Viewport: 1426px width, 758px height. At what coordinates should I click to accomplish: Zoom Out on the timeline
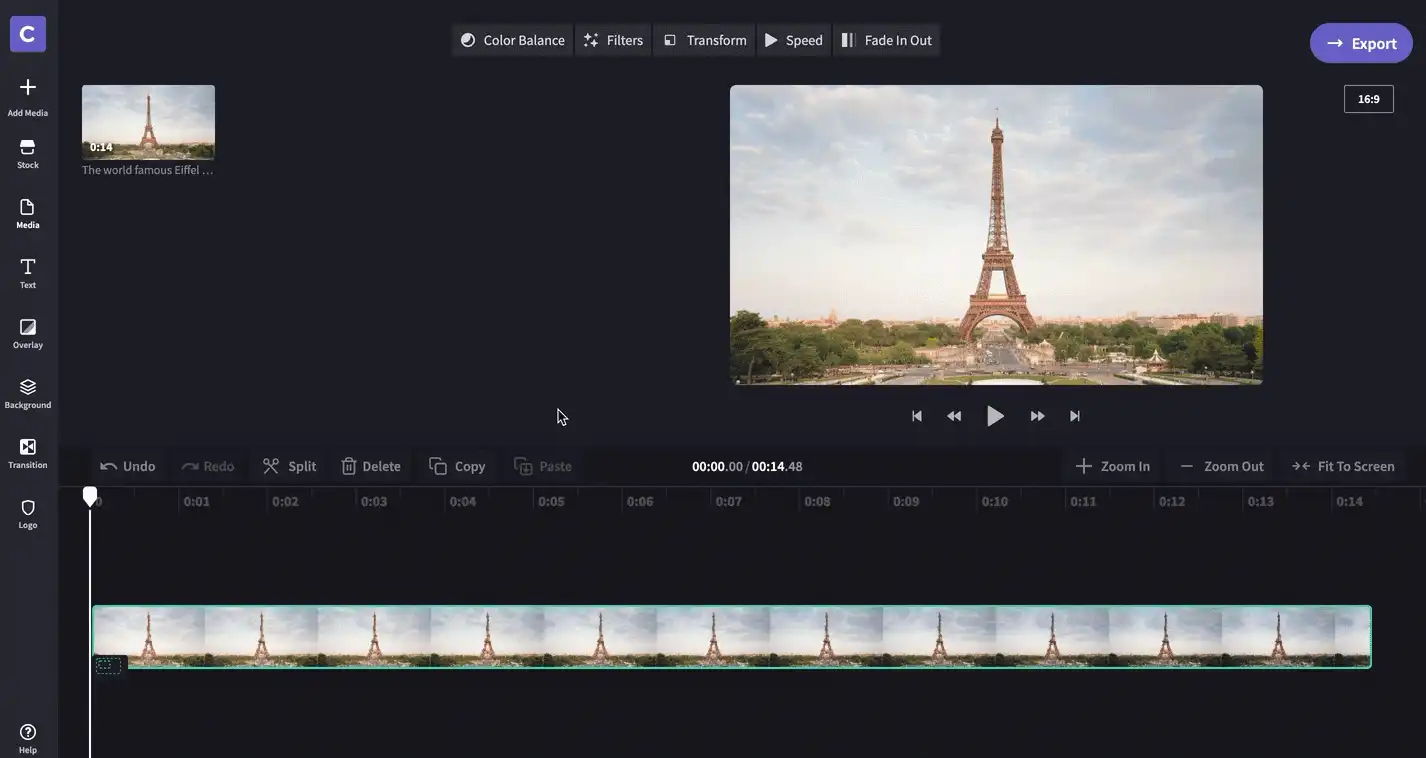tap(1221, 466)
